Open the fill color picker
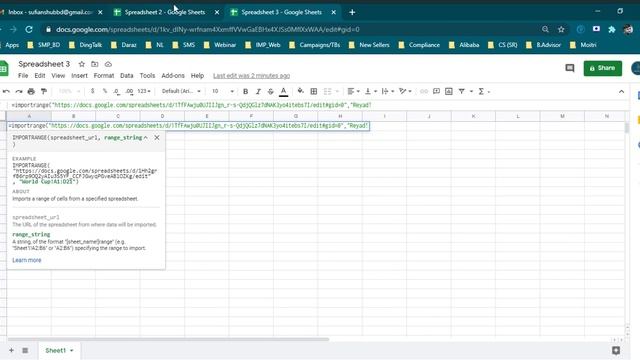Screen dimensions: 640x360 point(300,91)
